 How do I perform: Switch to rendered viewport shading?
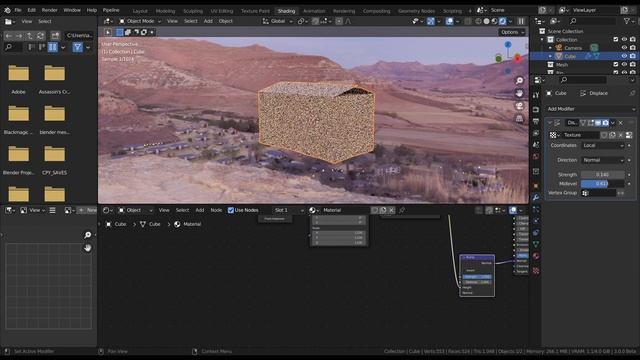(x=502, y=21)
